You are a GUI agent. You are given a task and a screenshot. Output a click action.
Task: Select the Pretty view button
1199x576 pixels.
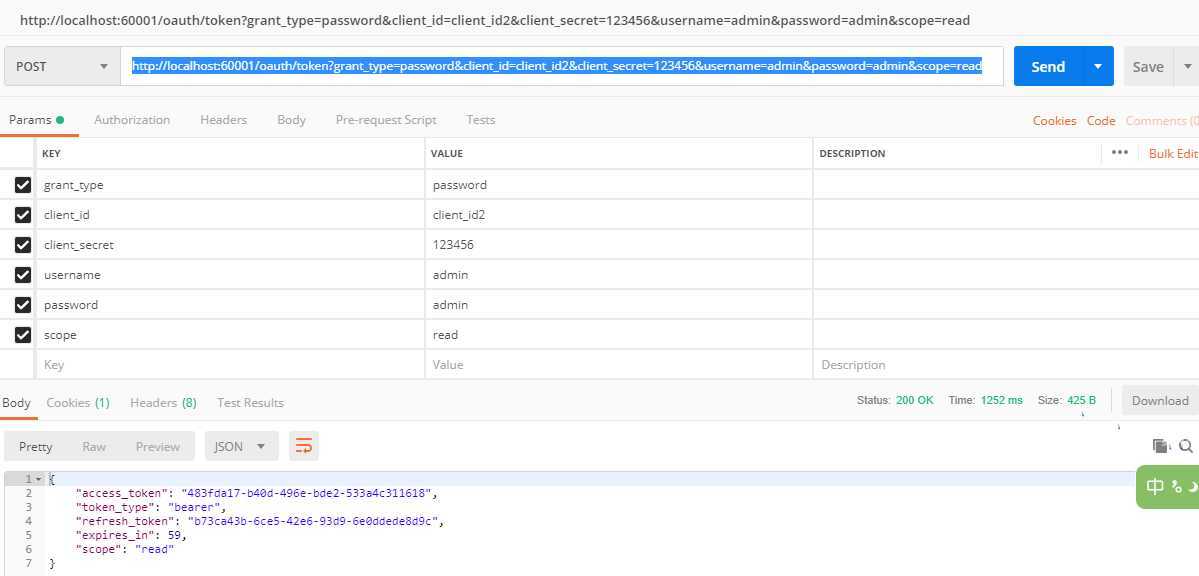[x=36, y=446]
